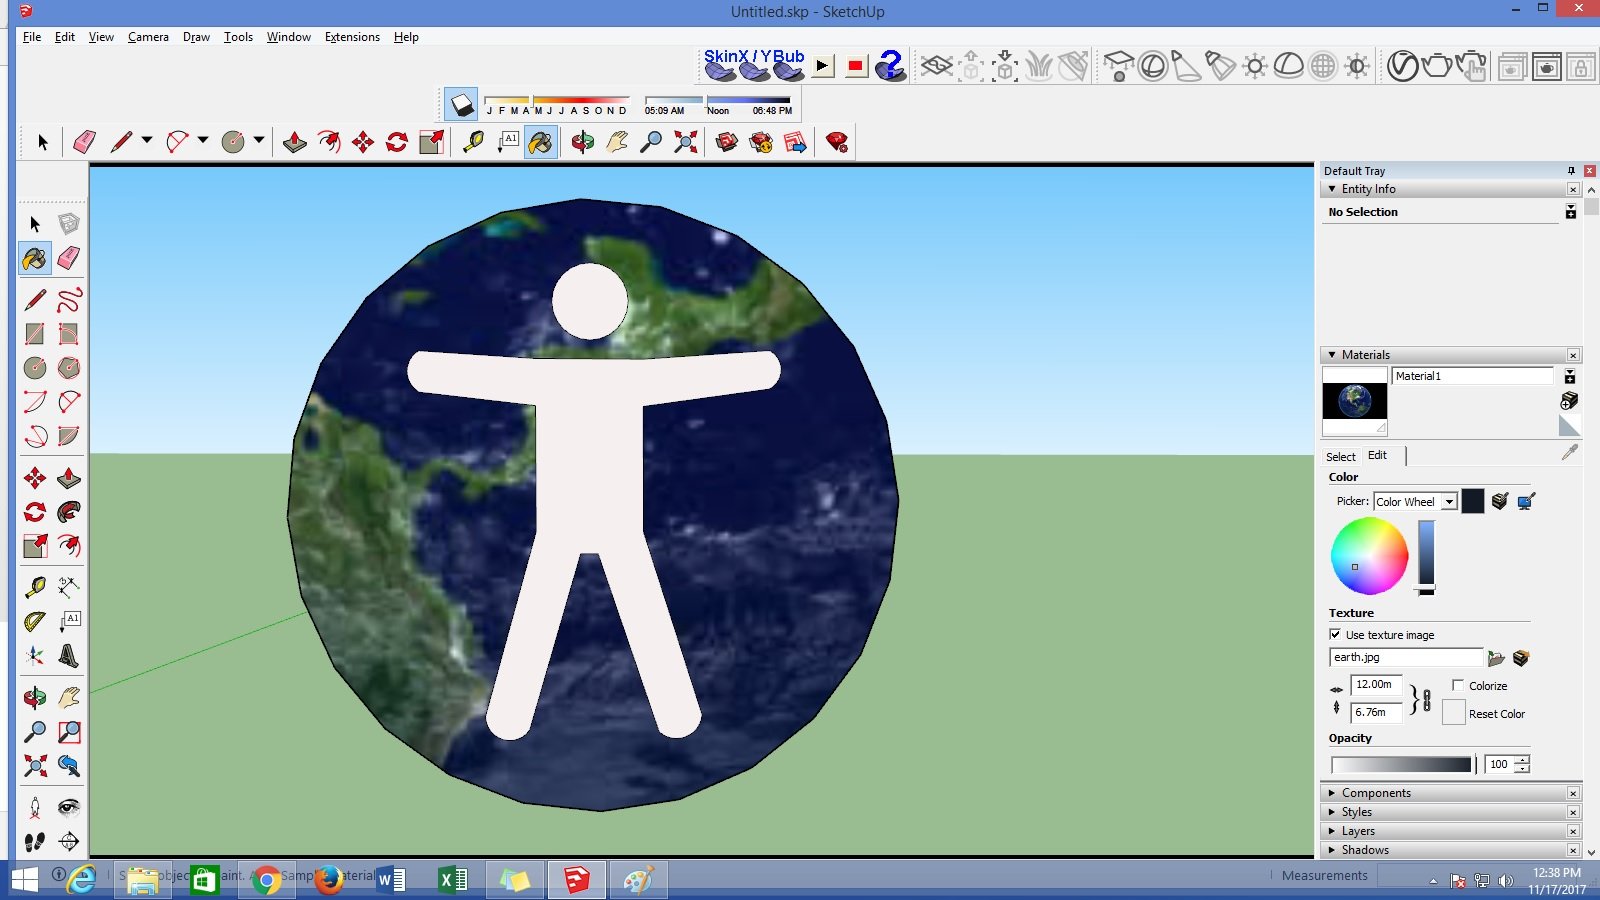
Task: Click the create material icon
Action: 1569,401
